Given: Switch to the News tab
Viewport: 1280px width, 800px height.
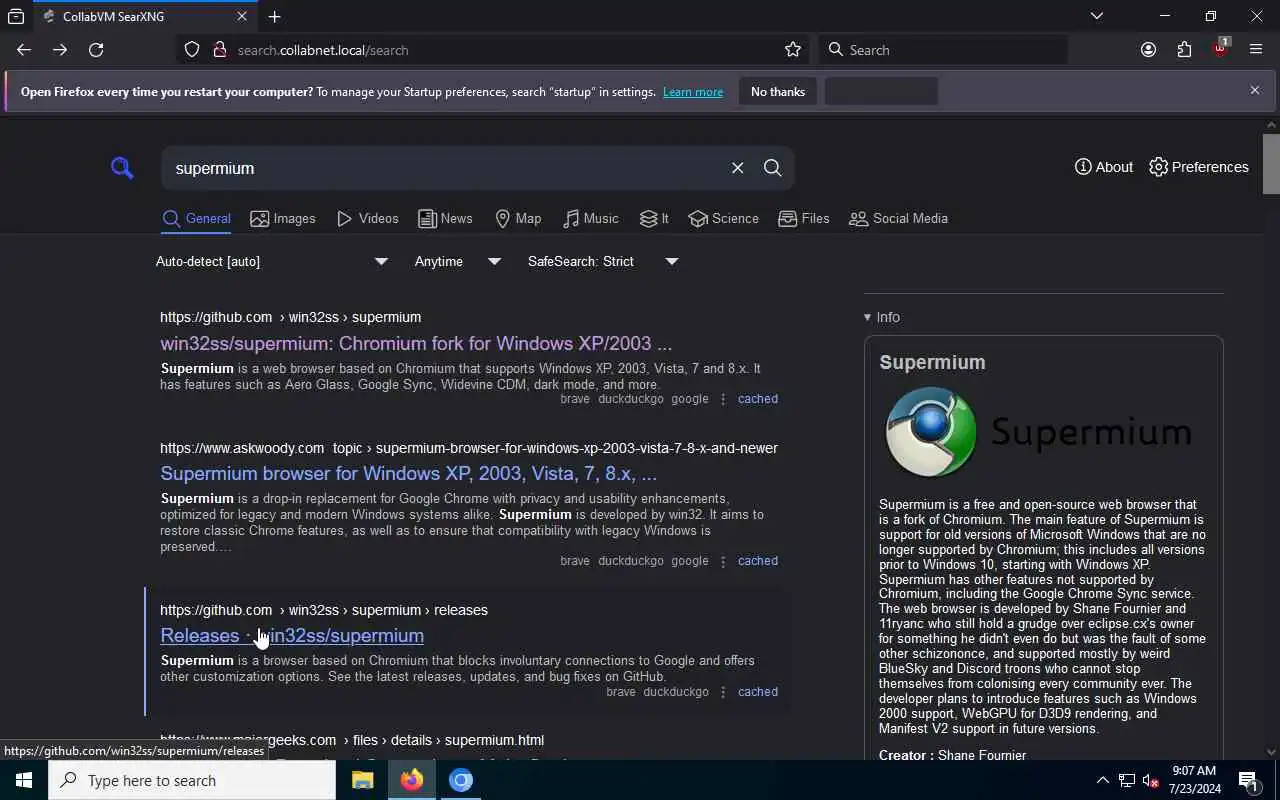Looking at the screenshot, I should coord(445,218).
